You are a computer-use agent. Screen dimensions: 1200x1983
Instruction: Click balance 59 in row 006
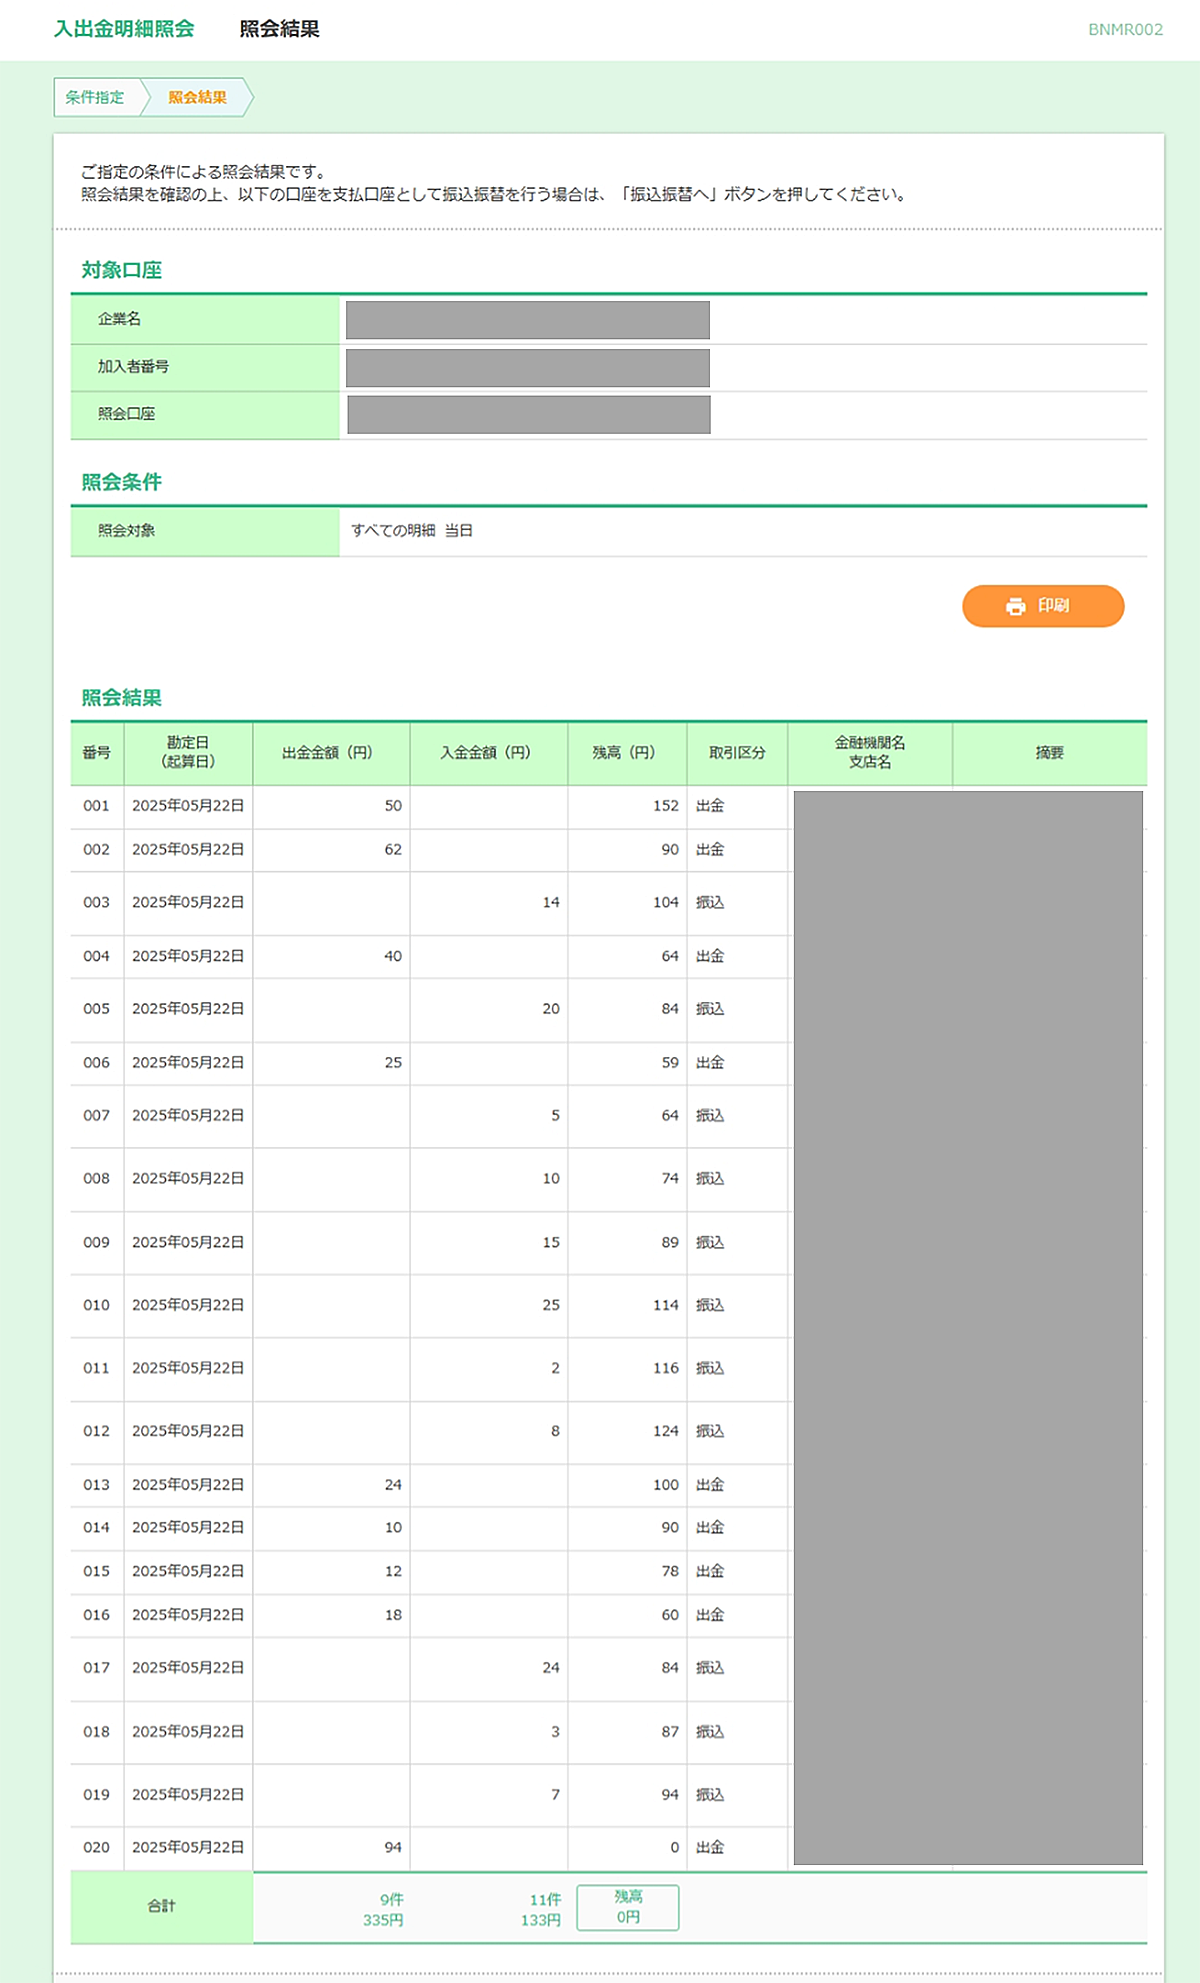[670, 1063]
